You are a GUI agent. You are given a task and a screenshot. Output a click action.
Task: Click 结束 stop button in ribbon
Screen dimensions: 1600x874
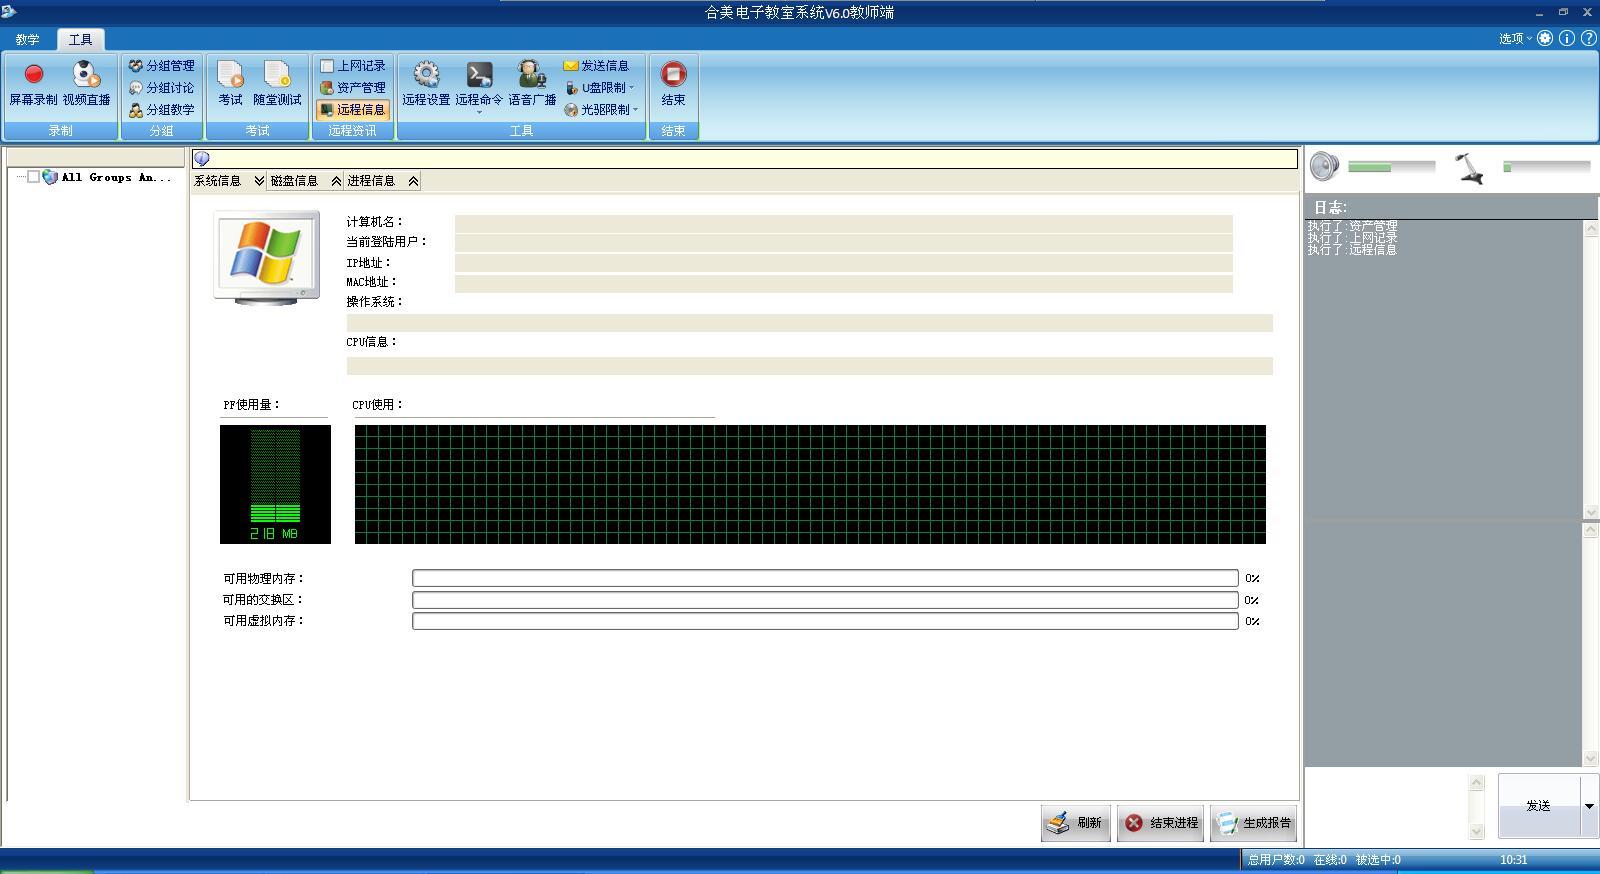tap(674, 84)
